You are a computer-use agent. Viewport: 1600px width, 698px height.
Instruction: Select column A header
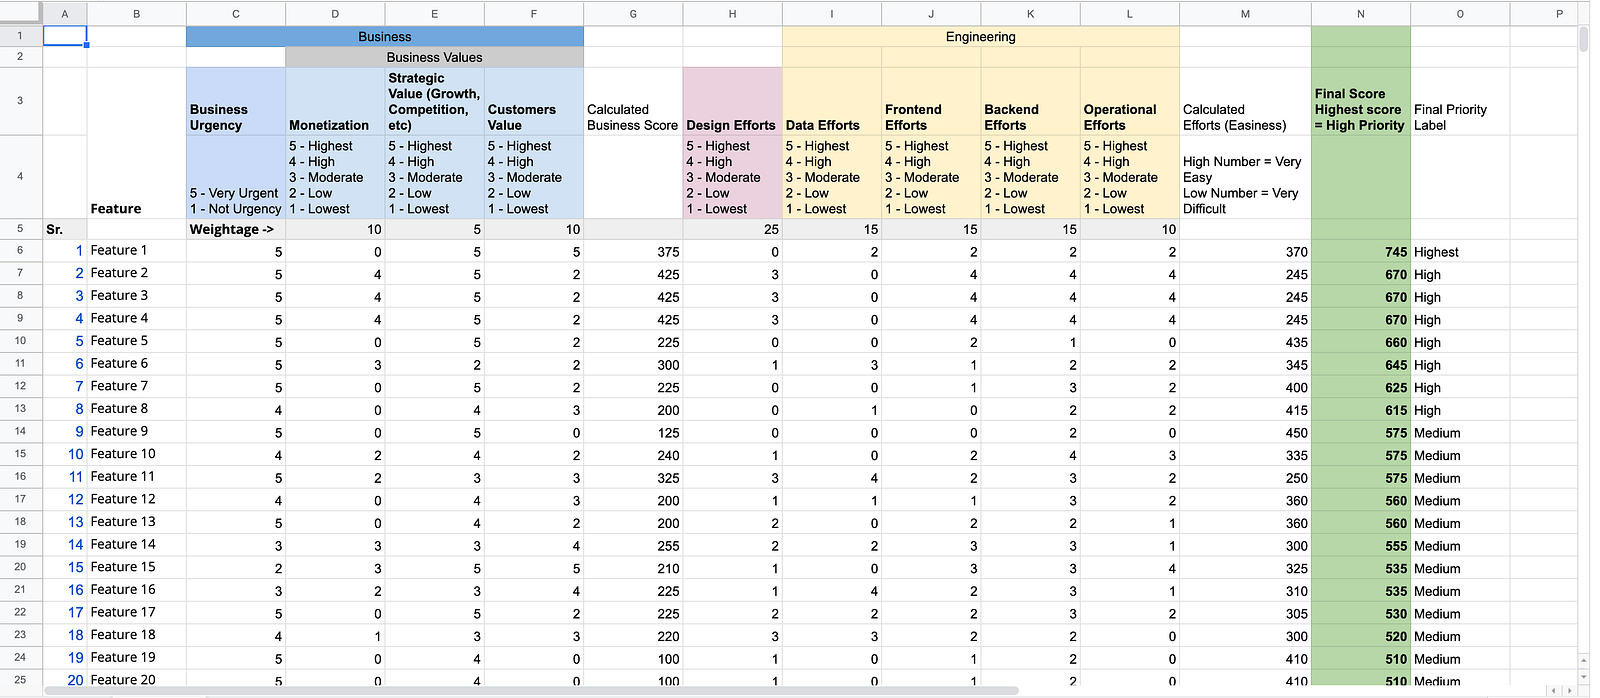point(65,13)
